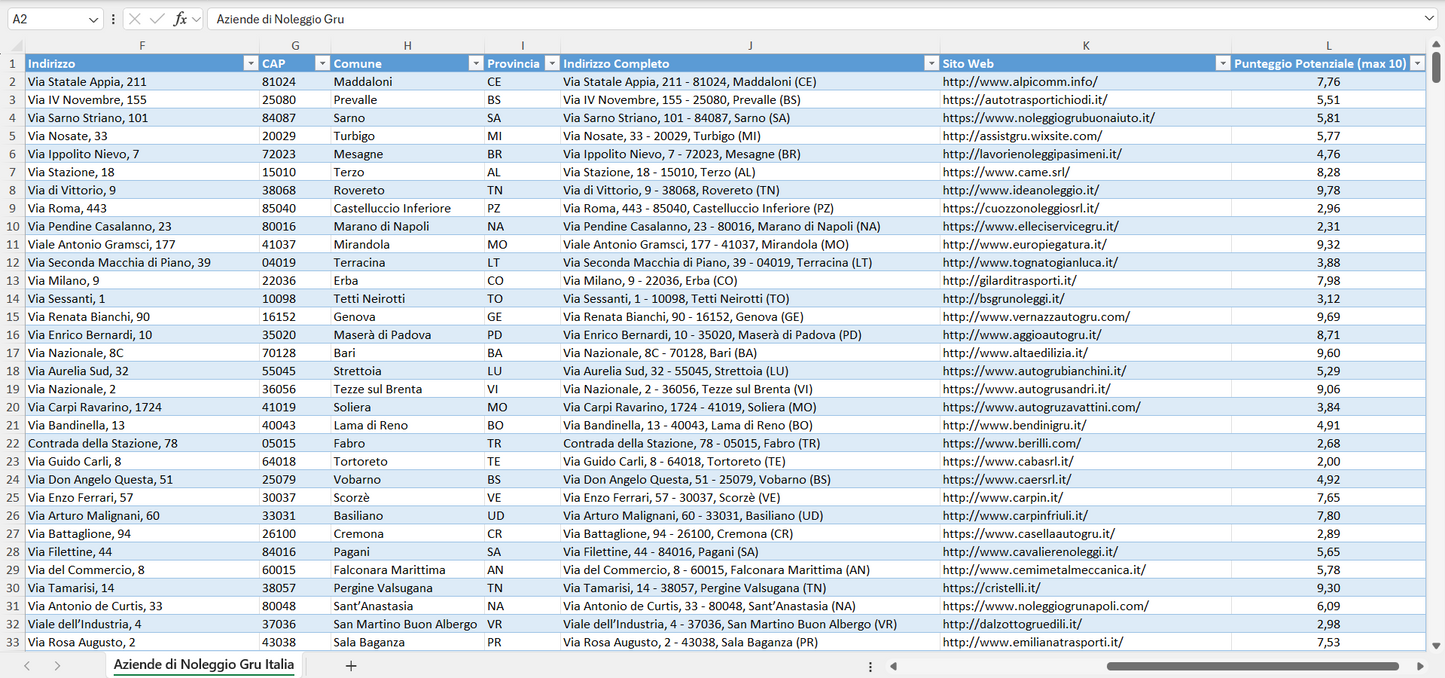Open the https://cristelli.it/ link

991,588
